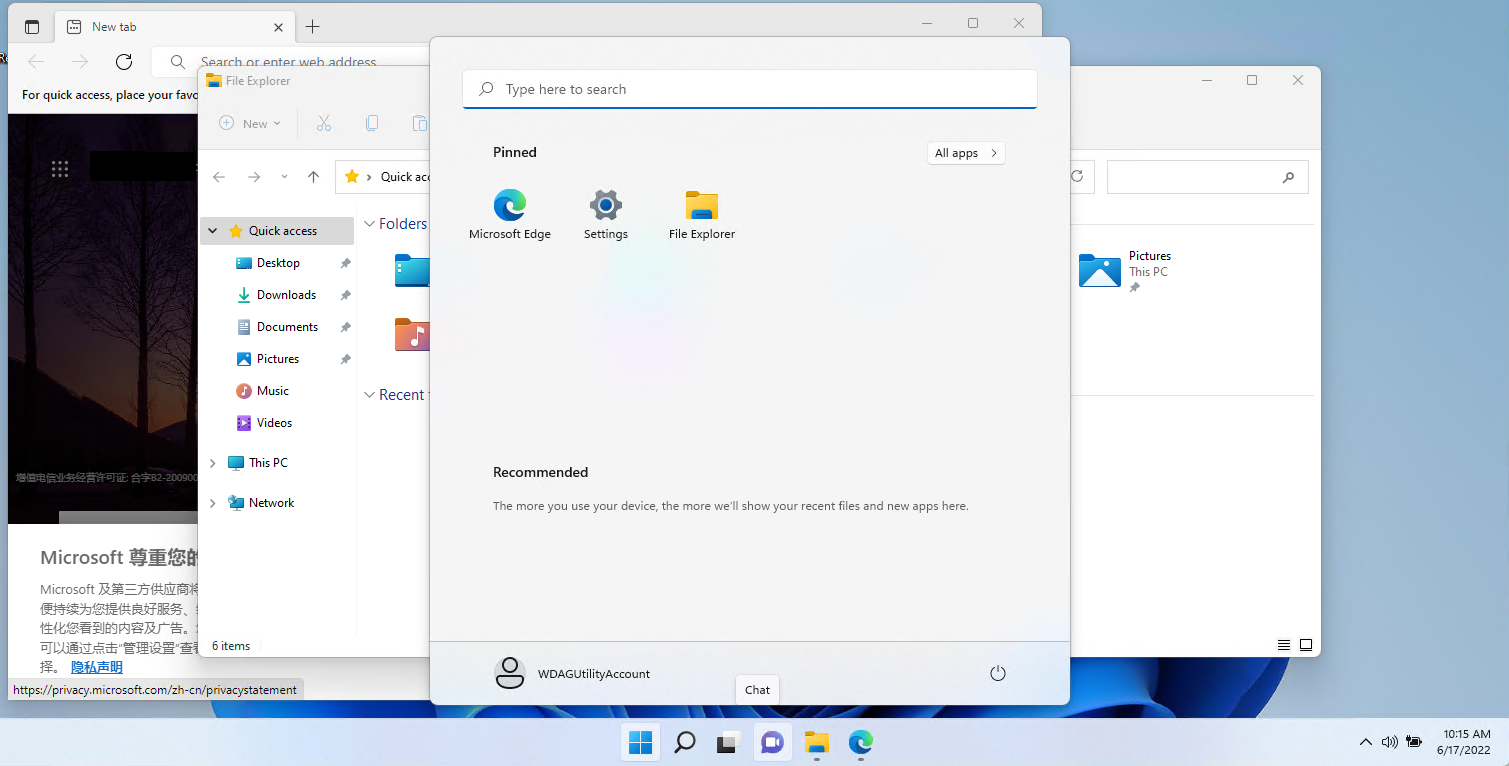Open a new tab in Edge
The image size is (1509, 766).
click(x=313, y=27)
